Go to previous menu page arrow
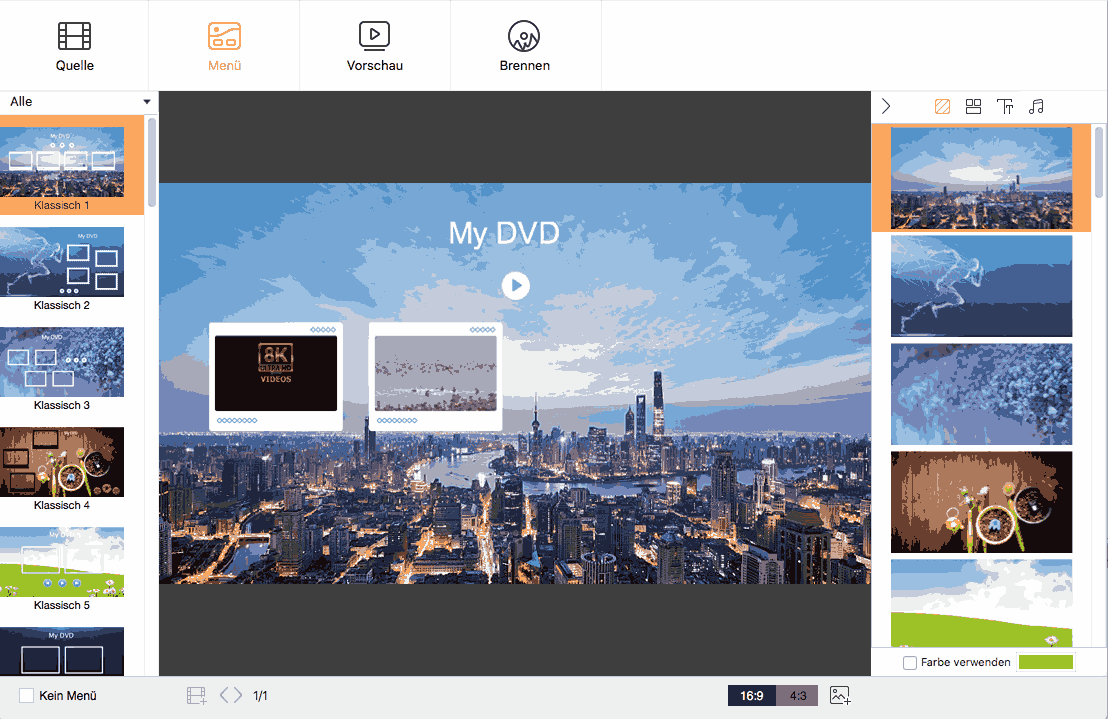 point(224,696)
